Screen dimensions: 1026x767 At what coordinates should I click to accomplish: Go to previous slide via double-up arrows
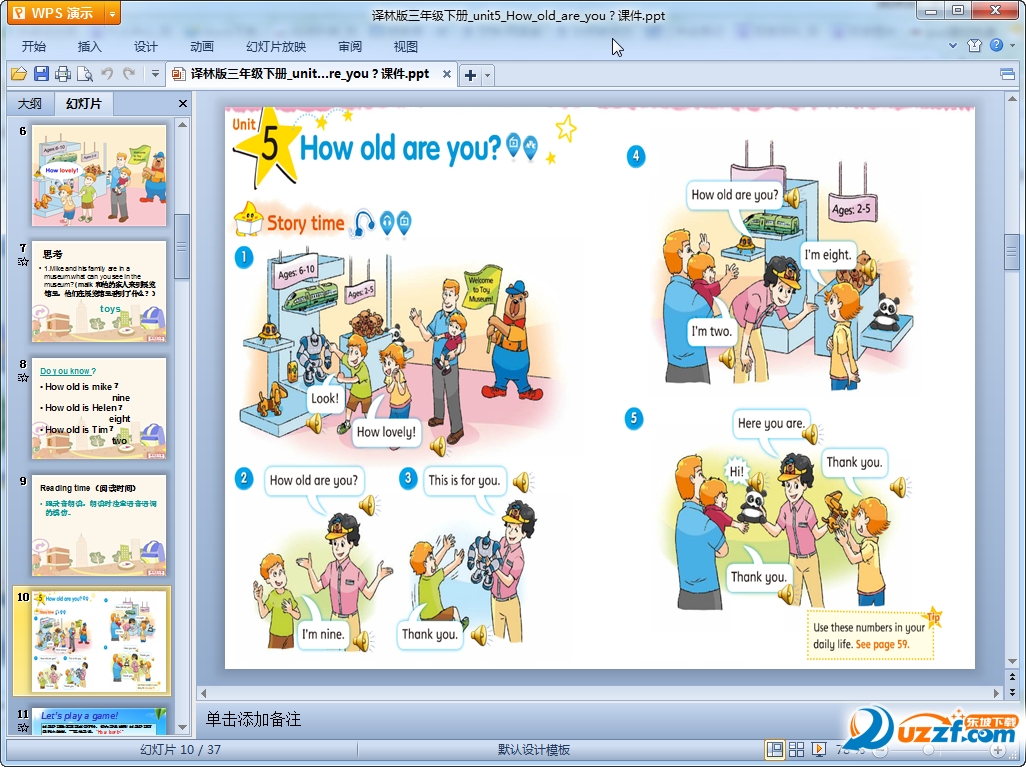[x=1012, y=677]
